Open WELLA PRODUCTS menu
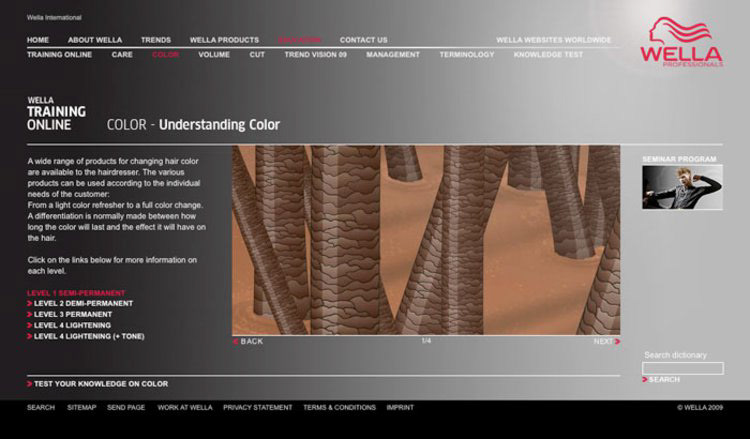Image resolution: width=750 pixels, height=439 pixels. point(224,40)
